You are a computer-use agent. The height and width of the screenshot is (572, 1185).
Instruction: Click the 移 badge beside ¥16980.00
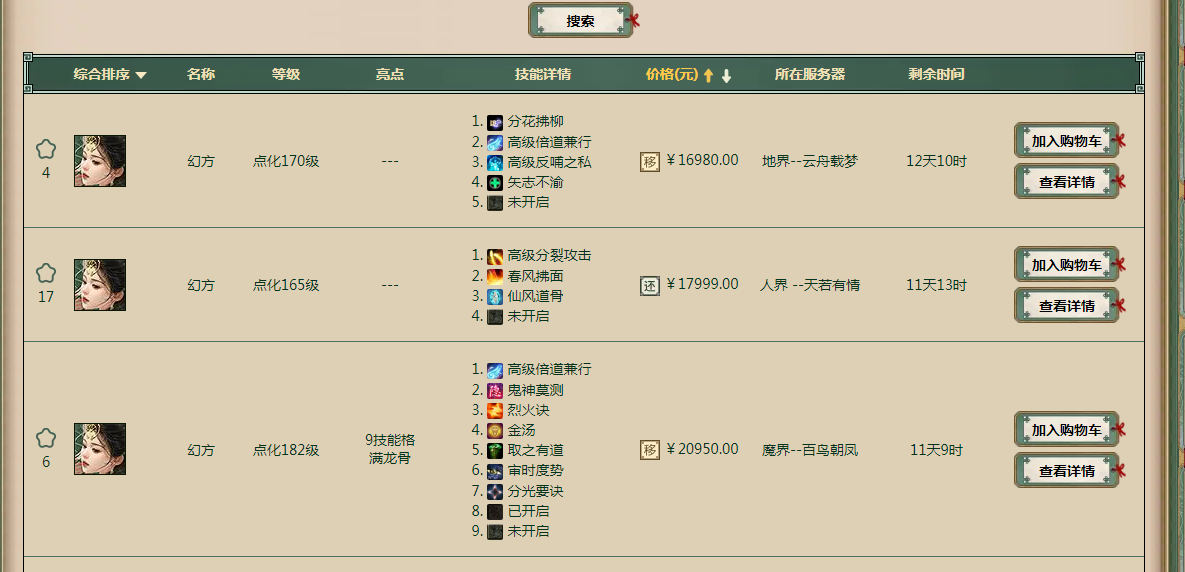(x=650, y=161)
